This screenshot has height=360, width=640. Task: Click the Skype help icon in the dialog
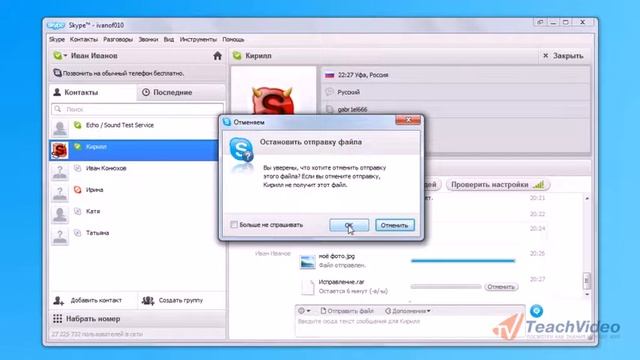pyautogui.click(x=241, y=150)
